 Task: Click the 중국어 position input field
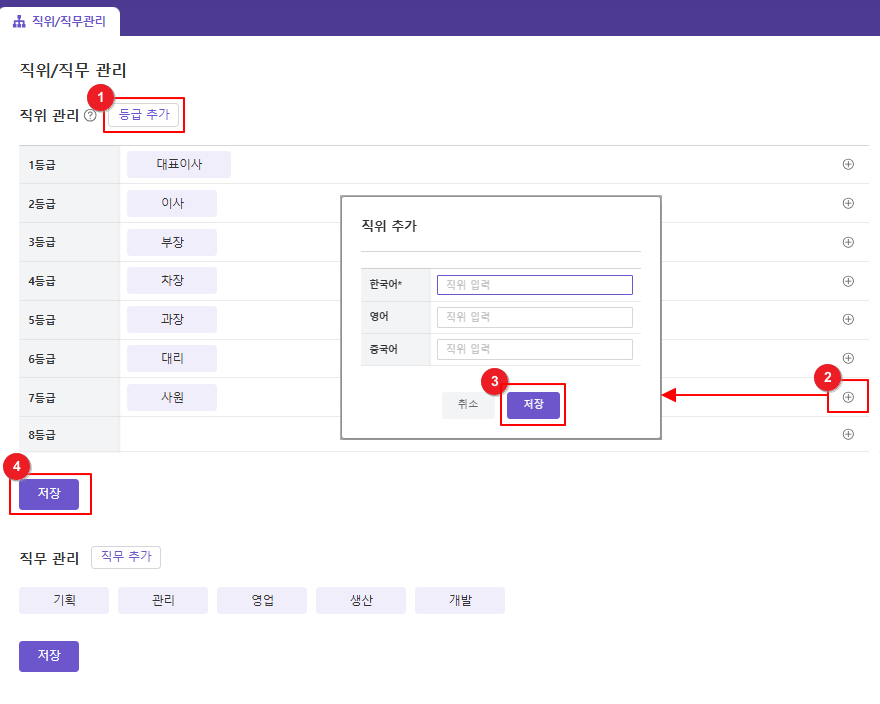pyautogui.click(x=534, y=349)
